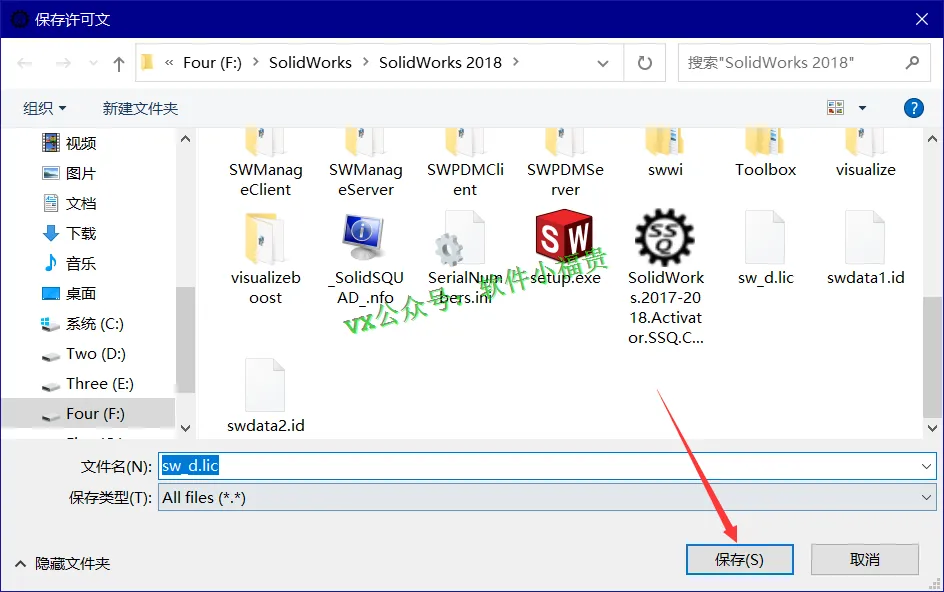Select the setup.exe SolidWorks installer
Screen dimensions: 944x592
pos(565,248)
